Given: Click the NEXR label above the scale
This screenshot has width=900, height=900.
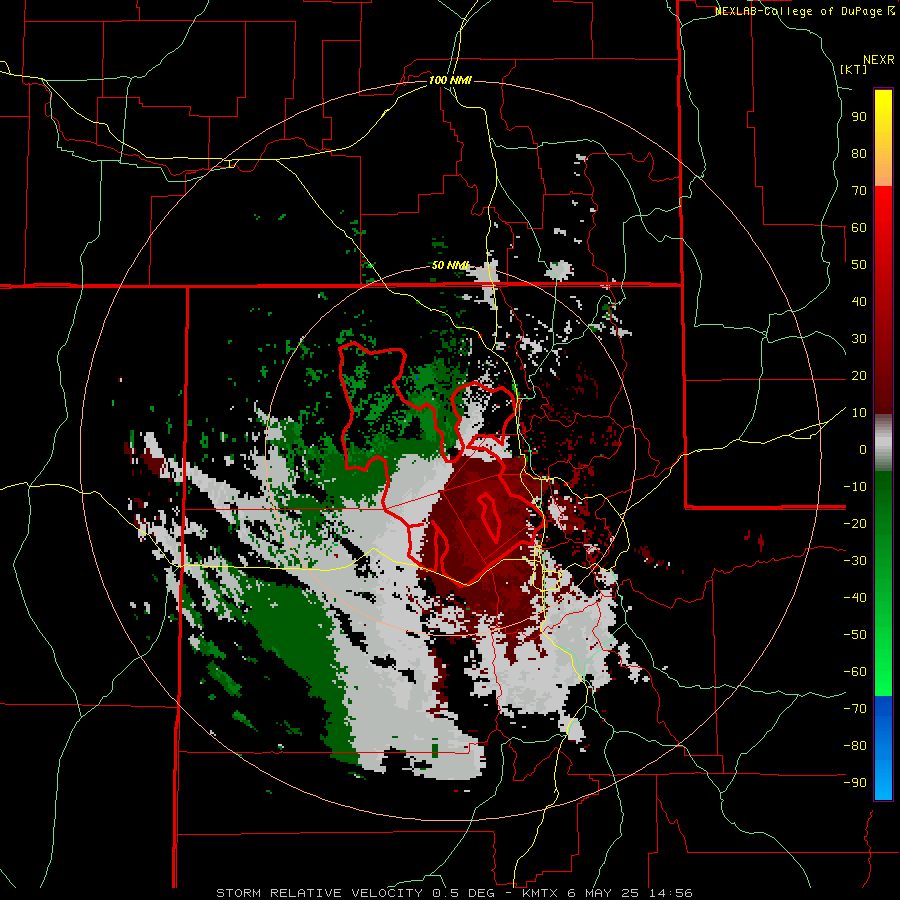Looking at the screenshot, I should 878,60.
